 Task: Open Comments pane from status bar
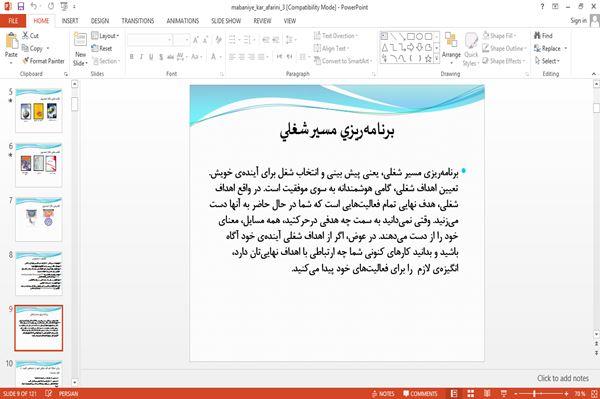[x=420, y=394]
